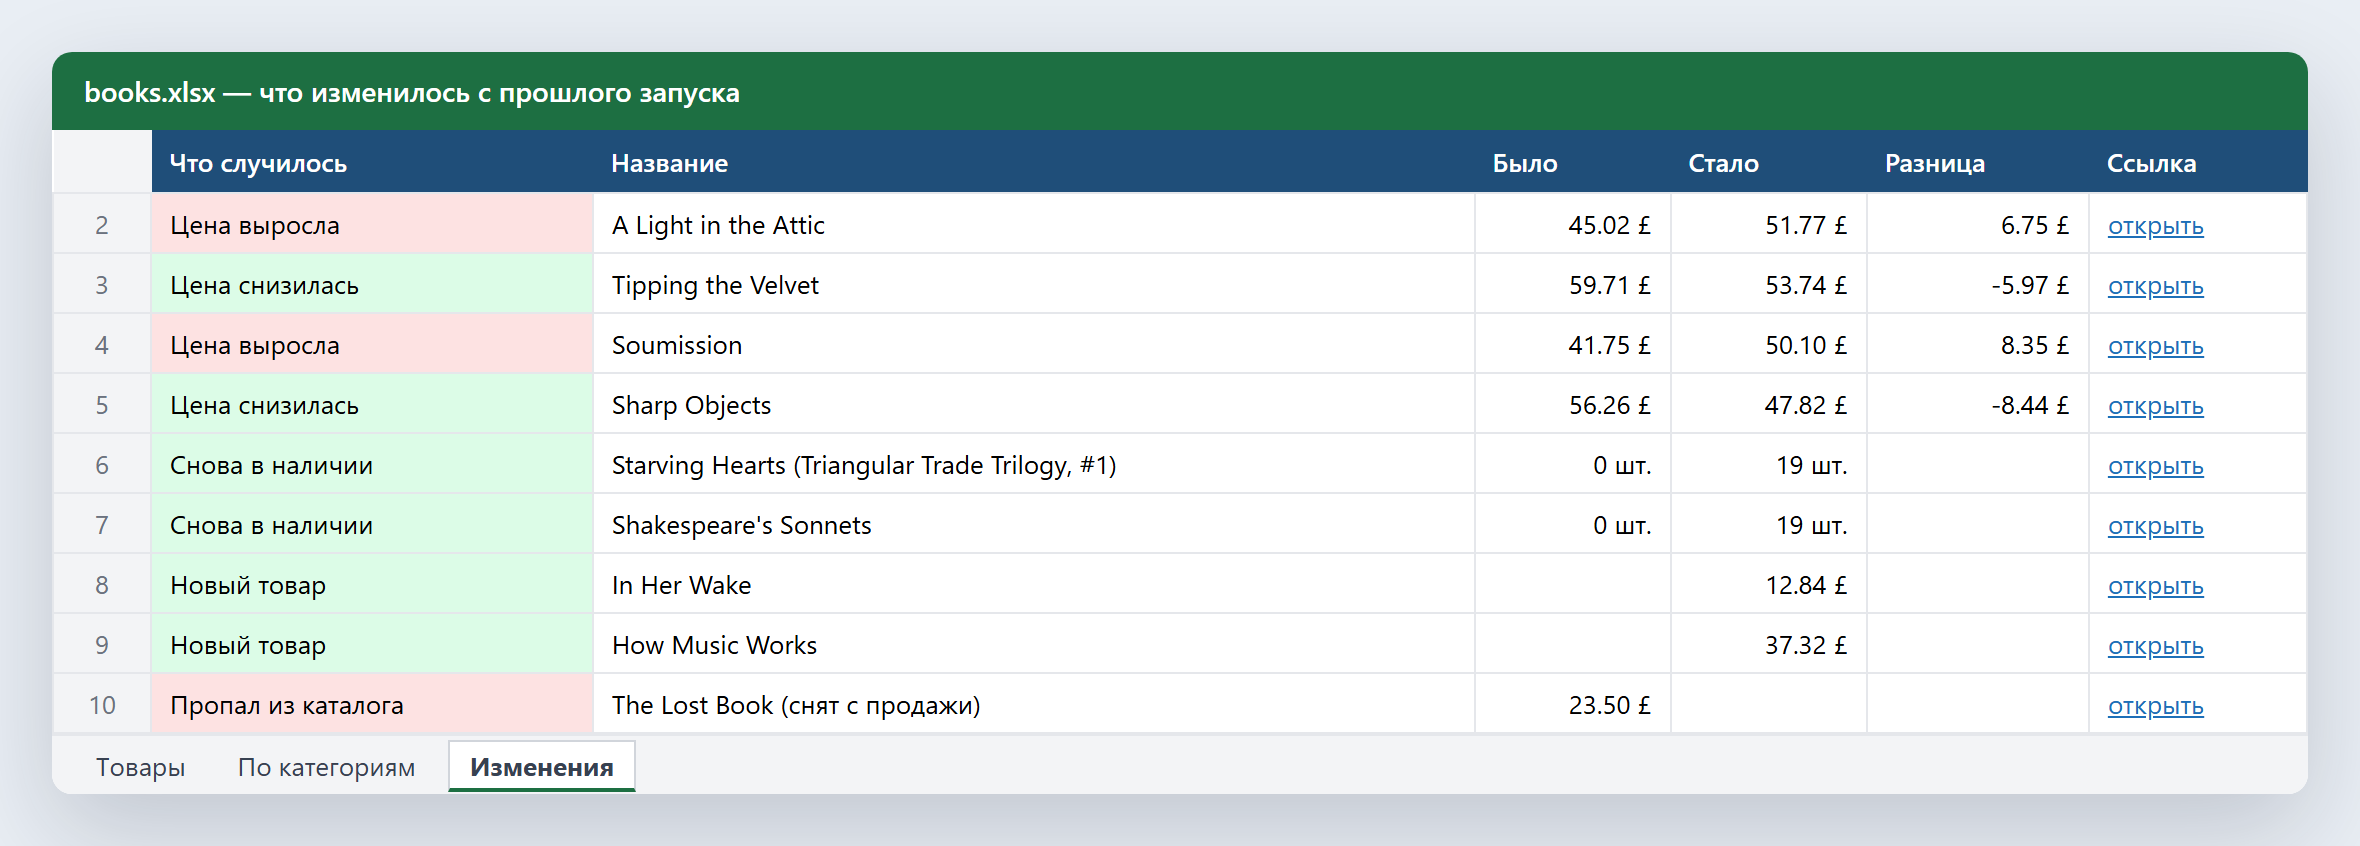This screenshot has width=2360, height=846.
Task: Select the Пропал из каталога cell
Action: (x=372, y=704)
